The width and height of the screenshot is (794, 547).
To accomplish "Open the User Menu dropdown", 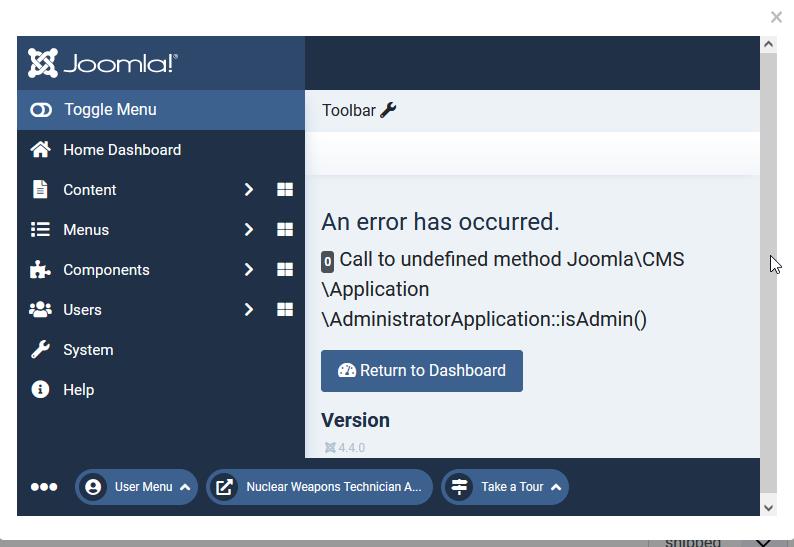I will point(136,487).
